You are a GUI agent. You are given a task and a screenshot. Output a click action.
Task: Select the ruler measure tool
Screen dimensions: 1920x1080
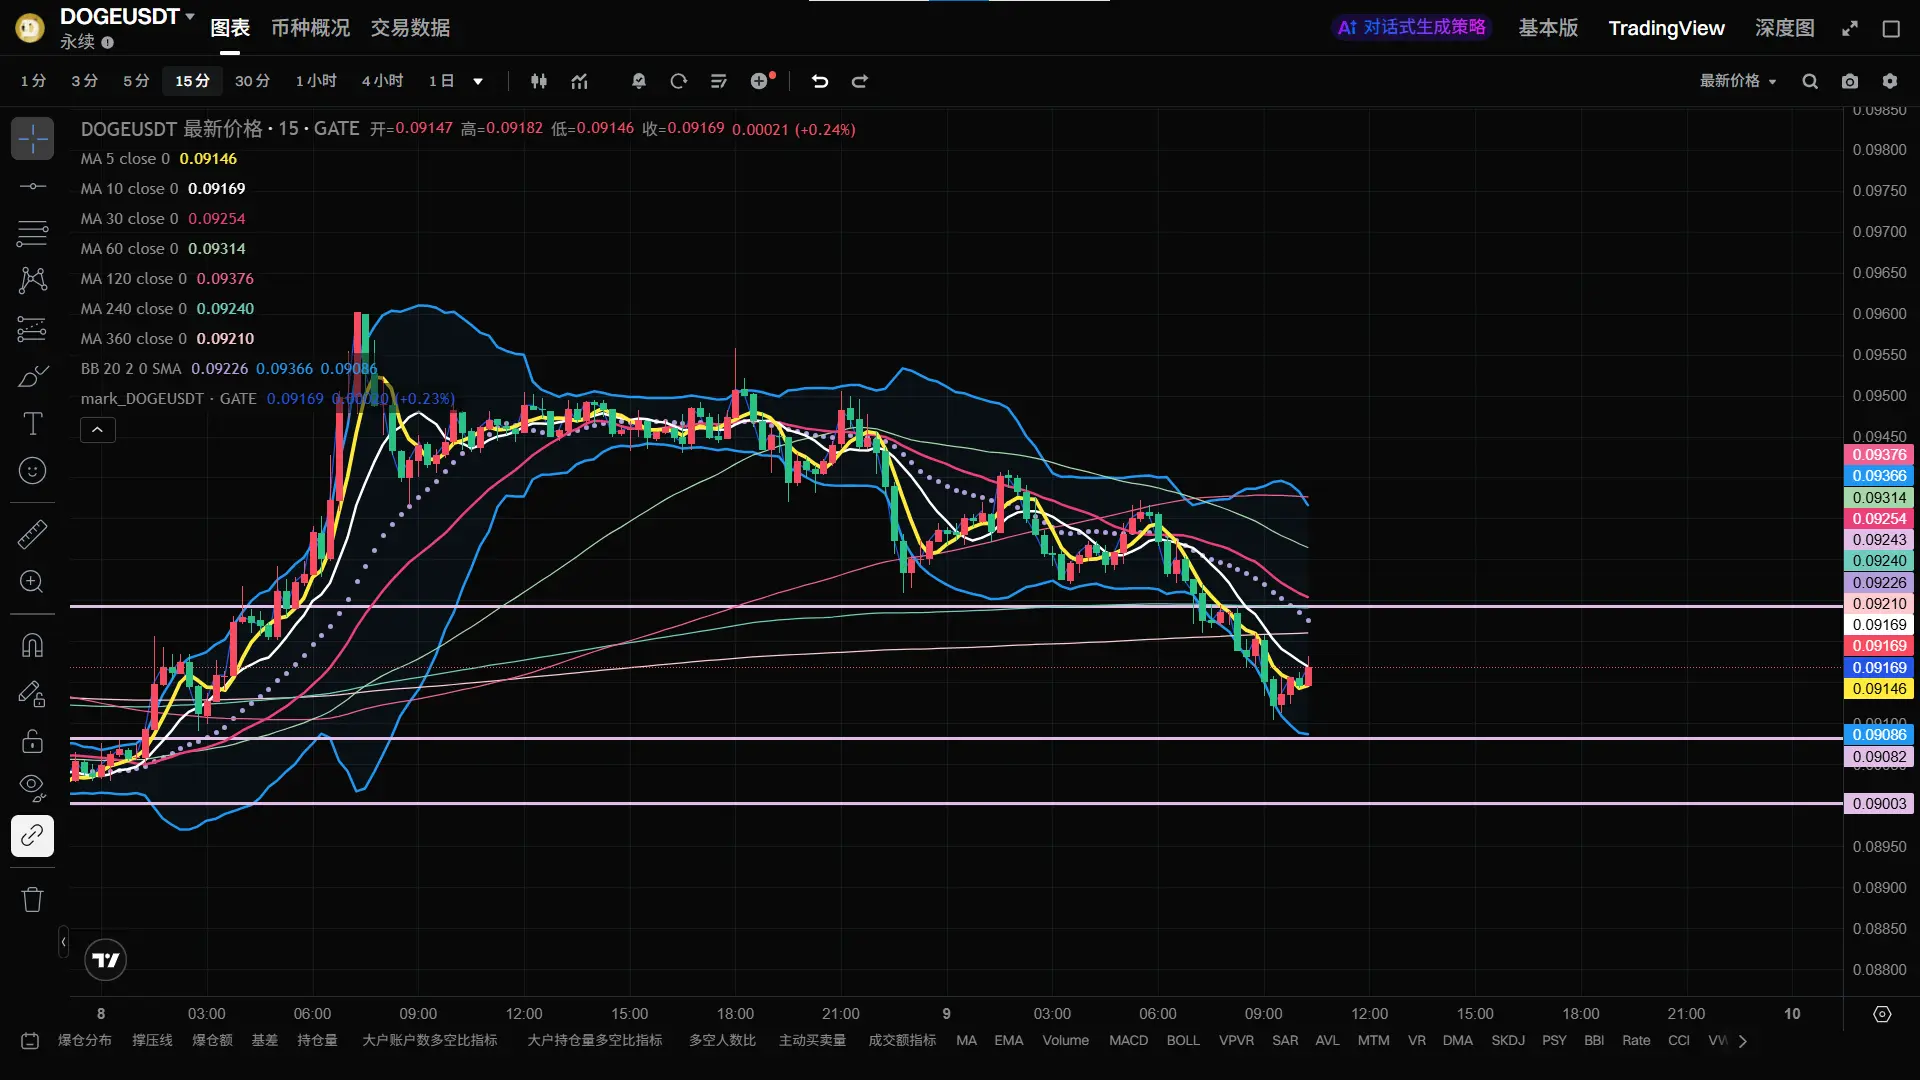tap(32, 534)
